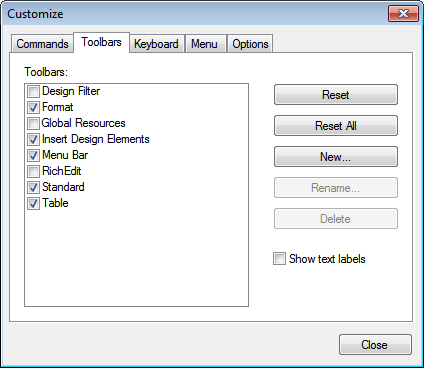Uncheck the Standard toolbar checkbox

click(x=33, y=187)
